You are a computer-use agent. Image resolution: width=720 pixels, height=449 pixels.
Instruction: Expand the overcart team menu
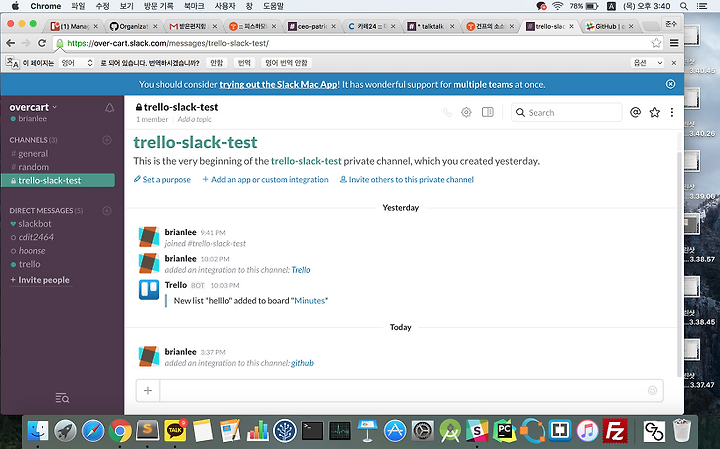pos(33,107)
